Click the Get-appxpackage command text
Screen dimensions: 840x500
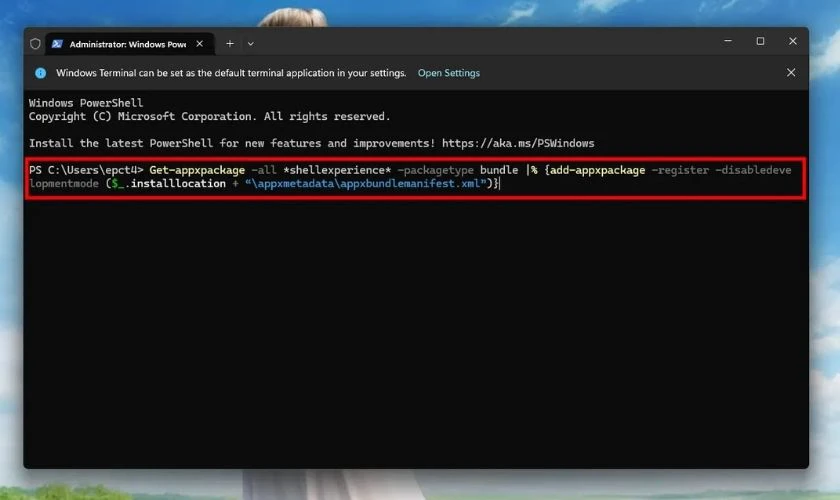pos(197,170)
